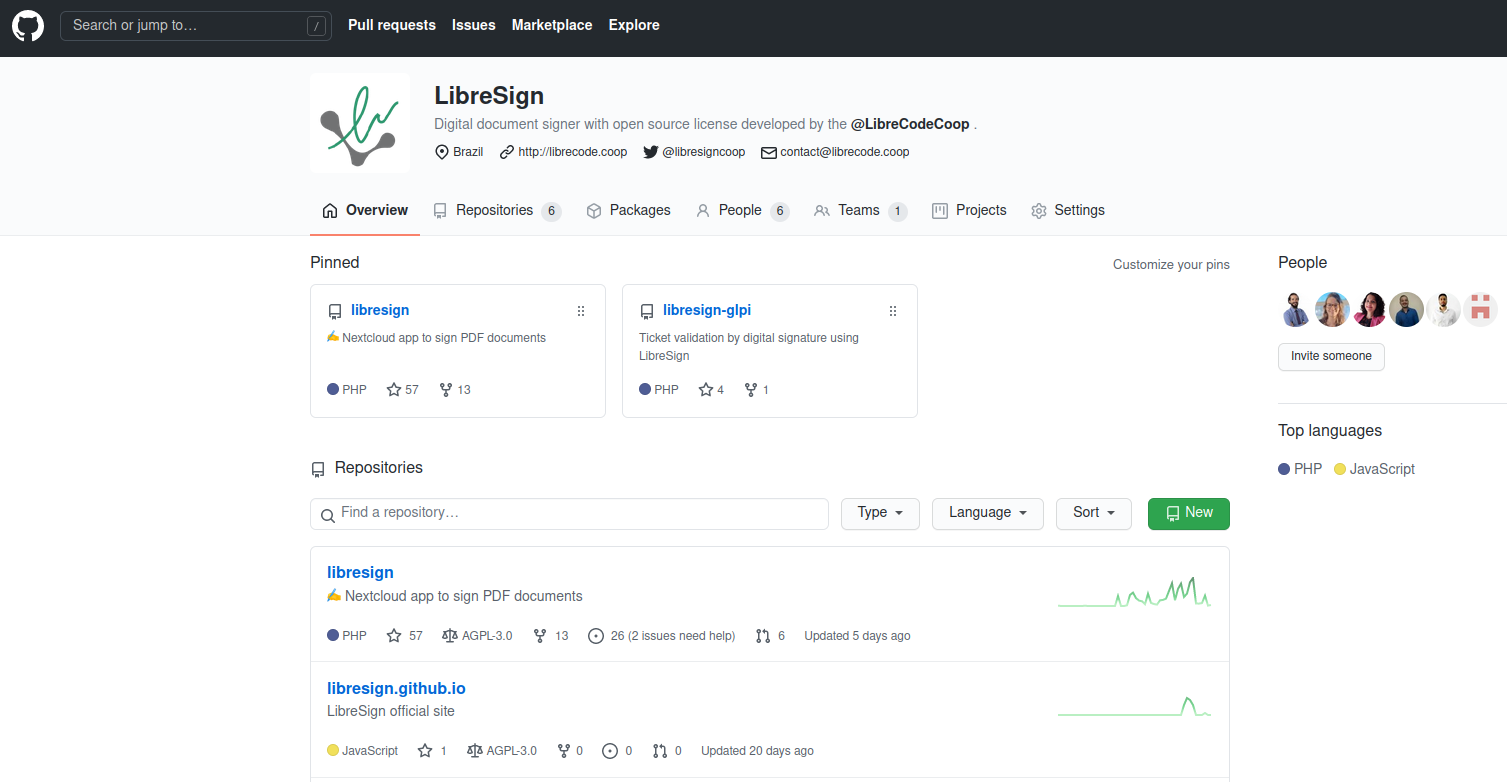Click the link chain icon beside librecode.coop
Viewport: 1507px width, 782px height.
click(507, 152)
